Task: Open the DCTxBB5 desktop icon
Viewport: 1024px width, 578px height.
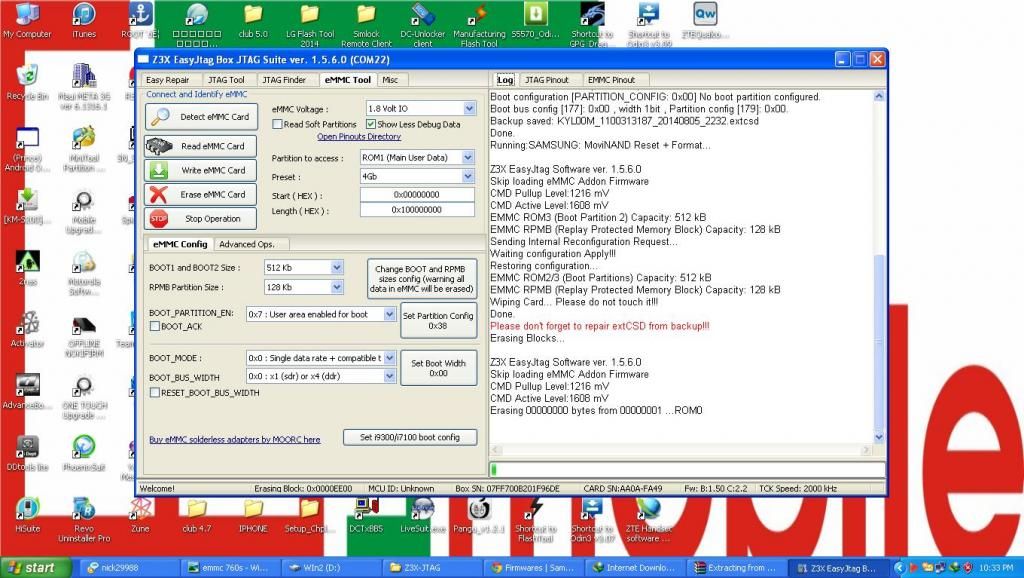Action: [x=366, y=516]
